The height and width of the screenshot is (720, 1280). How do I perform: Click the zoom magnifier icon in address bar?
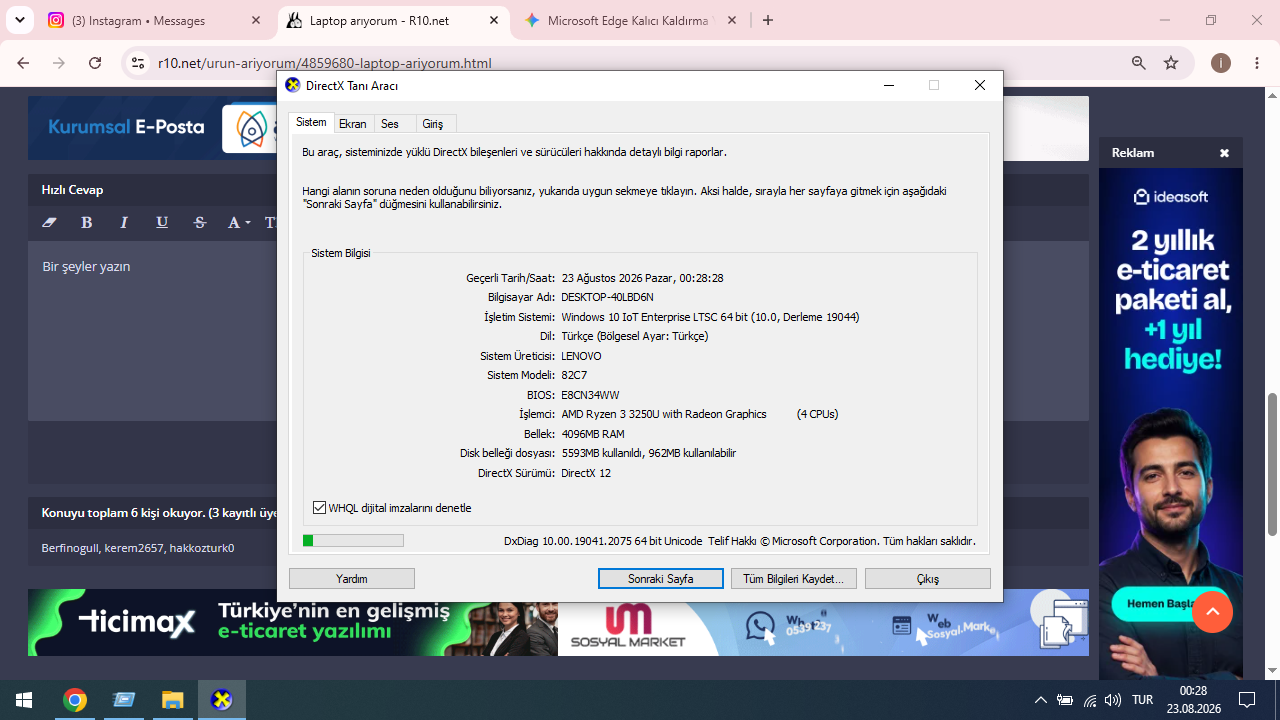click(x=1138, y=63)
